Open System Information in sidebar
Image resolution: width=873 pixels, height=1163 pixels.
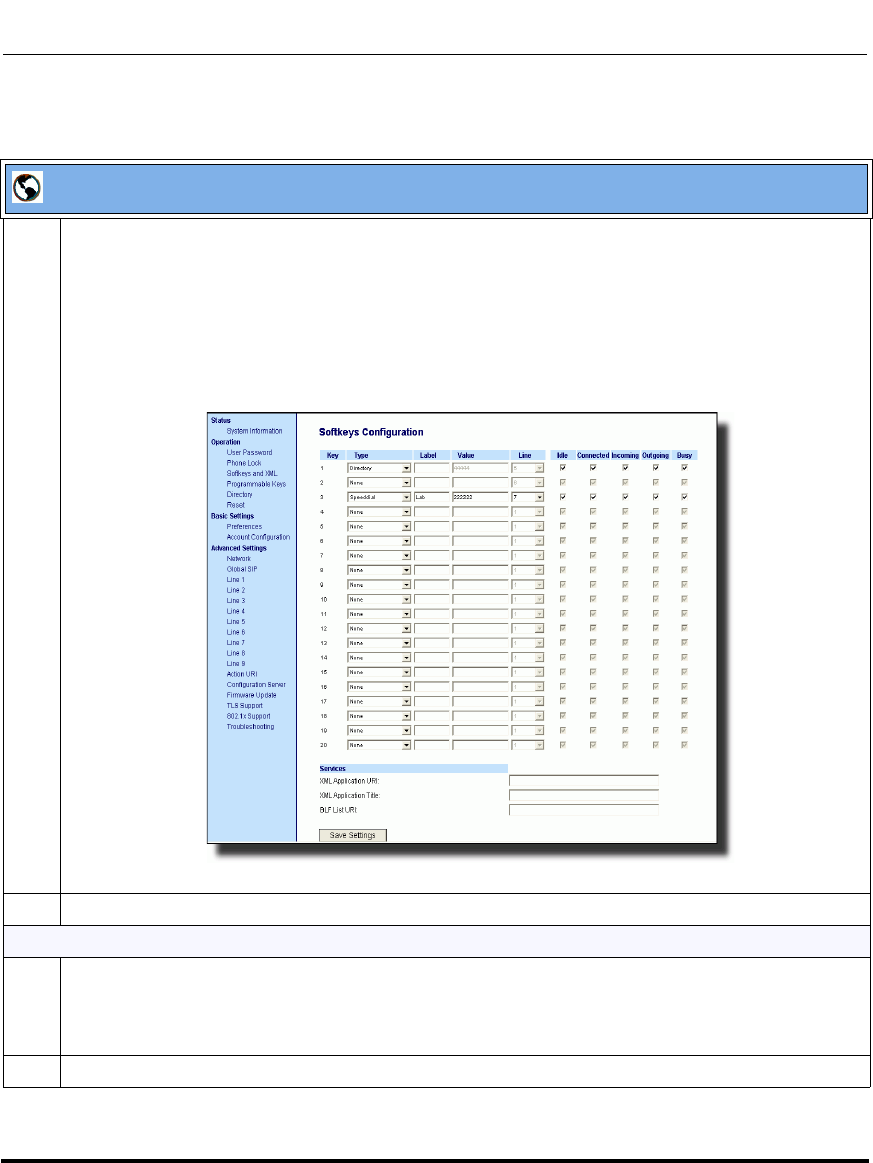click(x=254, y=431)
